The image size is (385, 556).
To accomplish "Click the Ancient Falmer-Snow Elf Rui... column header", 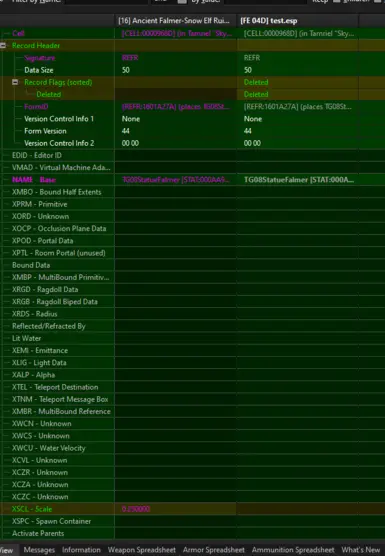I will coord(175,21).
